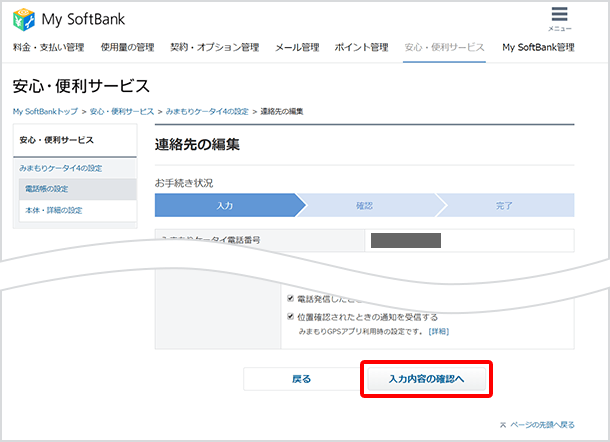610x442 pixels.
Task: Click the 連絡先の編集 breadcrumb text
Action: tap(282, 112)
